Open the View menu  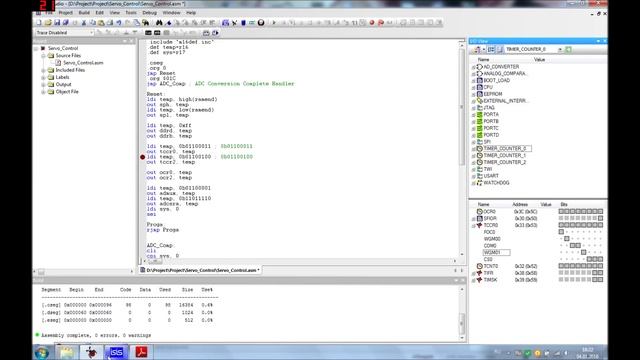[x=115, y=13]
